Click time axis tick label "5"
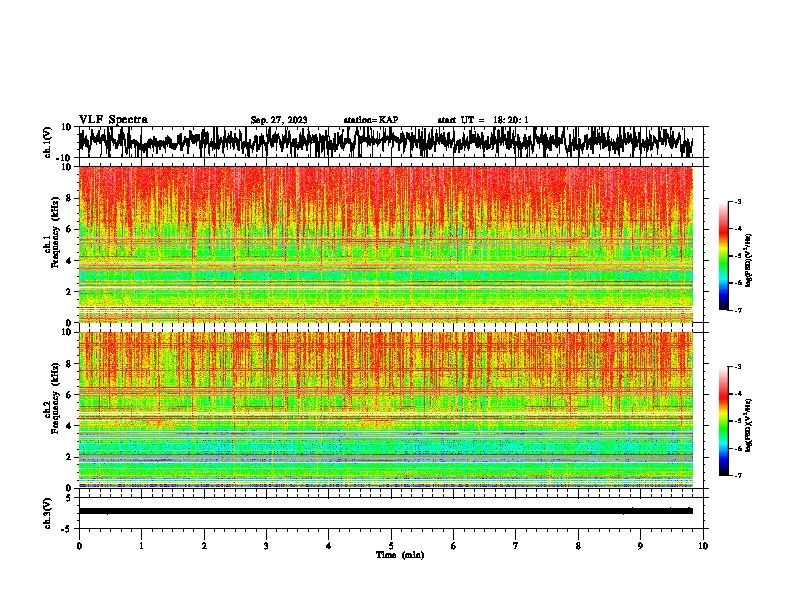Image resolution: width=792 pixels, height=612 pixels. tap(391, 546)
